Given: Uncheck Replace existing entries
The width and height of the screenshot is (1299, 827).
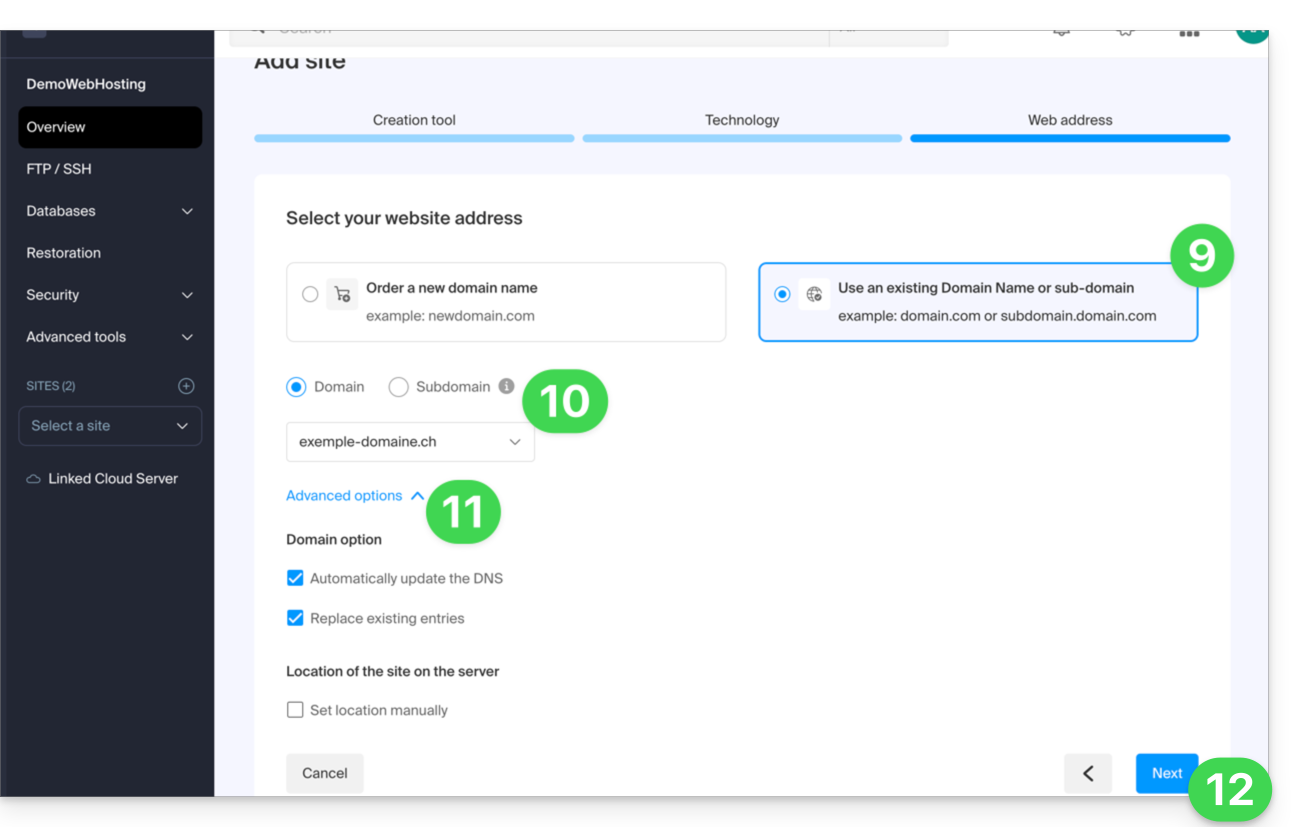Looking at the screenshot, I should click(x=295, y=618).
